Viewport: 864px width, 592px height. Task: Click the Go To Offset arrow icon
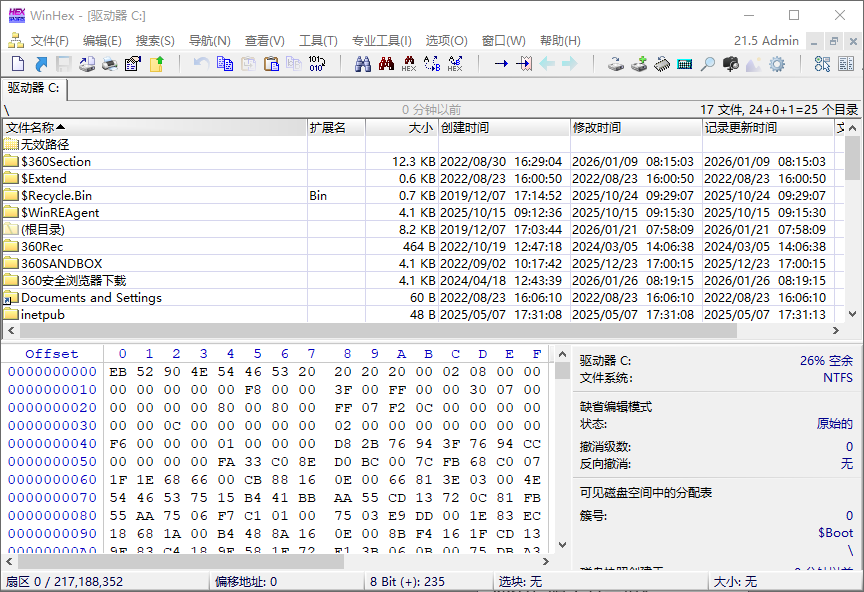[500, 64]
